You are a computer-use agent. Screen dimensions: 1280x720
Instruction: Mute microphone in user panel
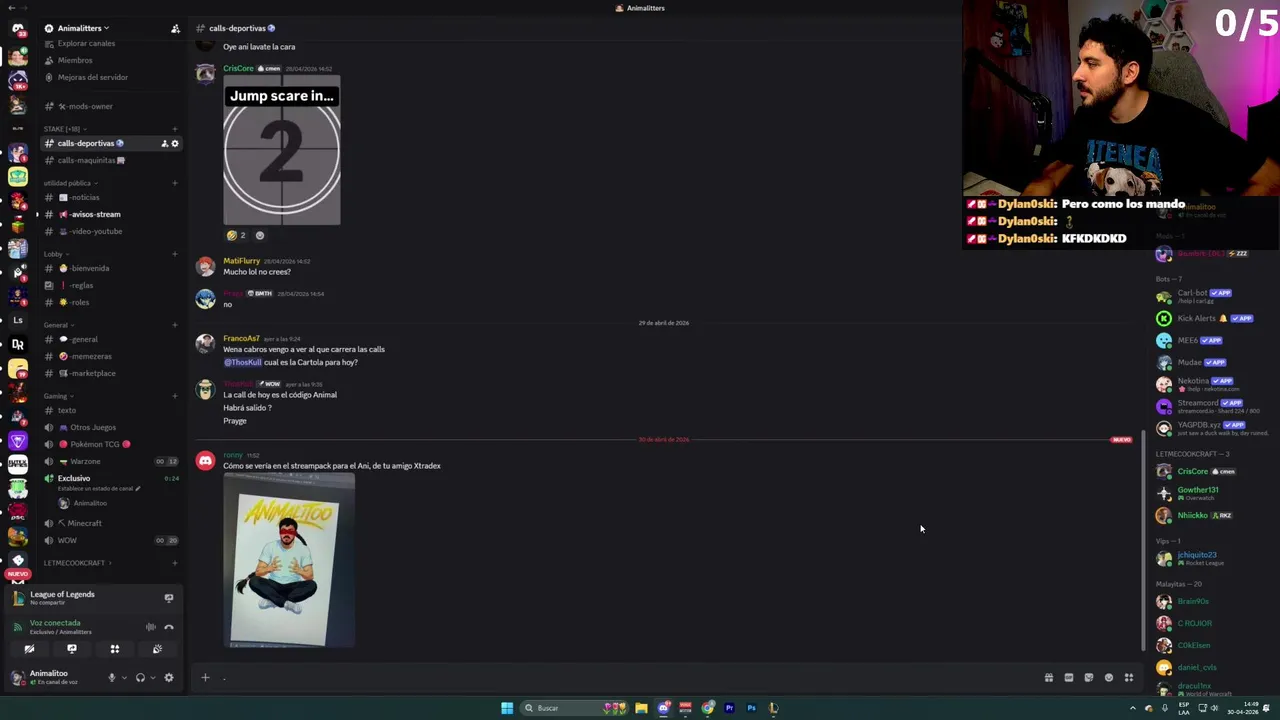click(x=112, y=677)
